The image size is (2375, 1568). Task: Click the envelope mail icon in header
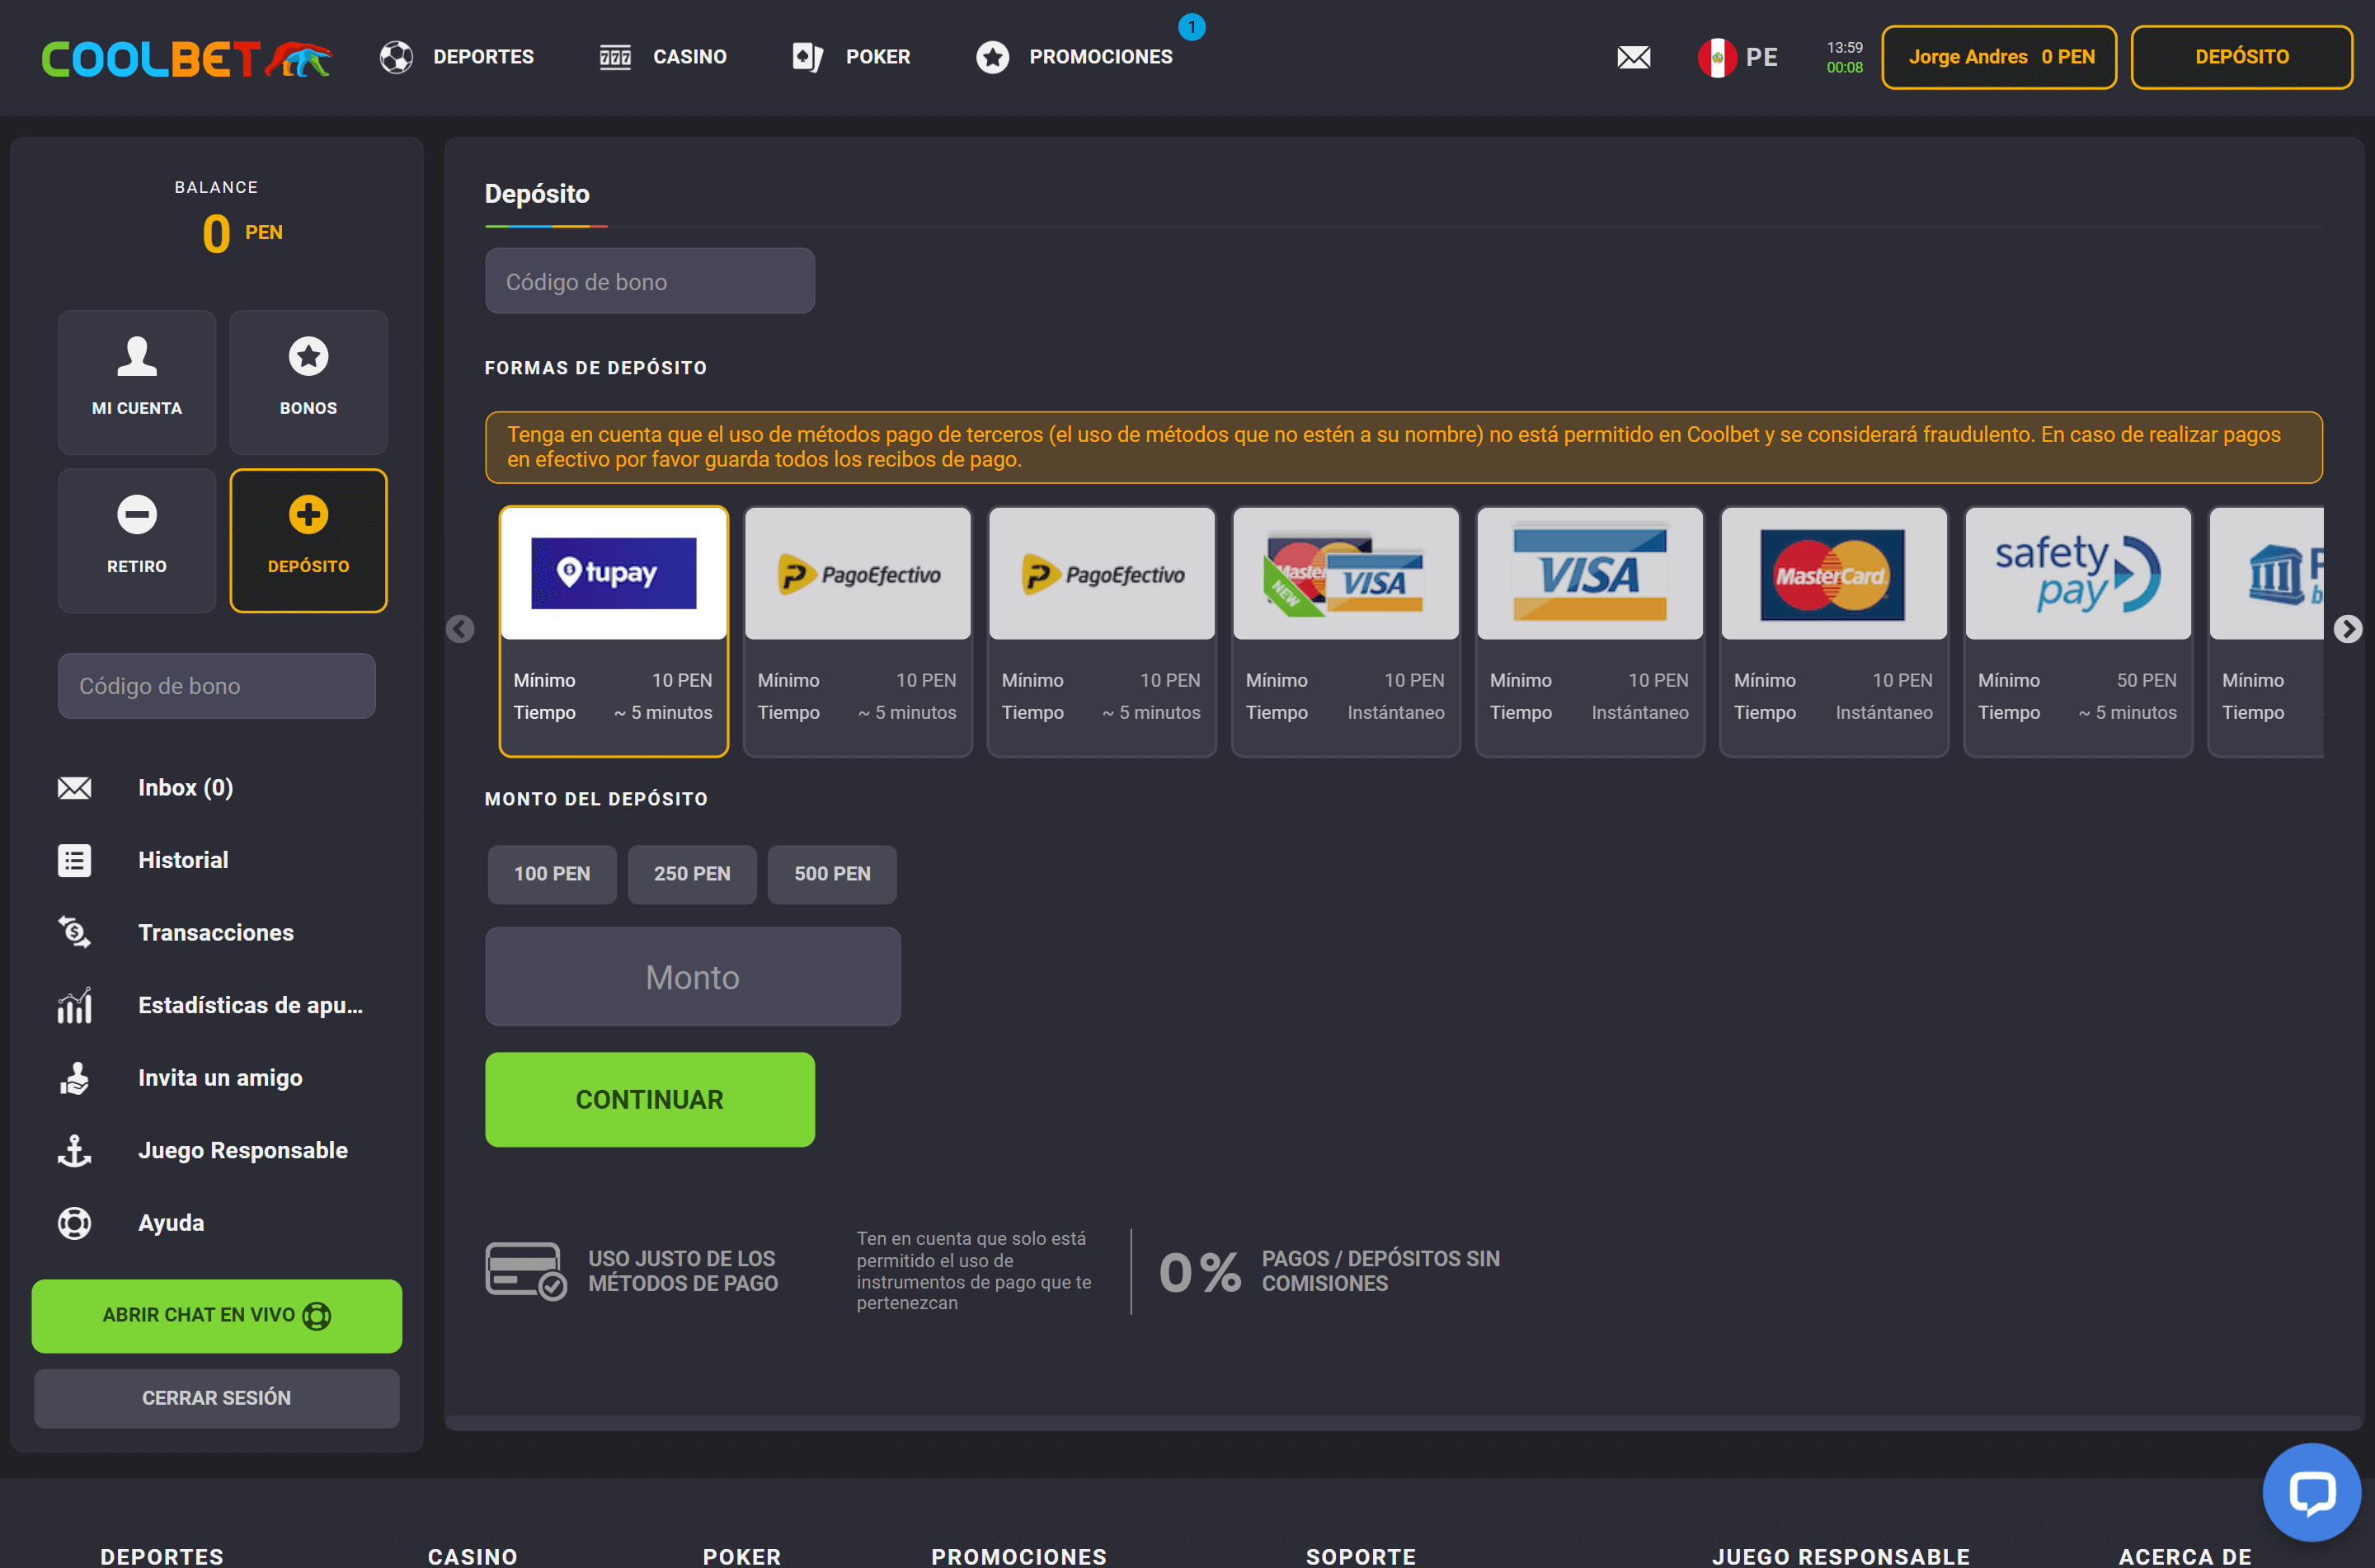1633,57
